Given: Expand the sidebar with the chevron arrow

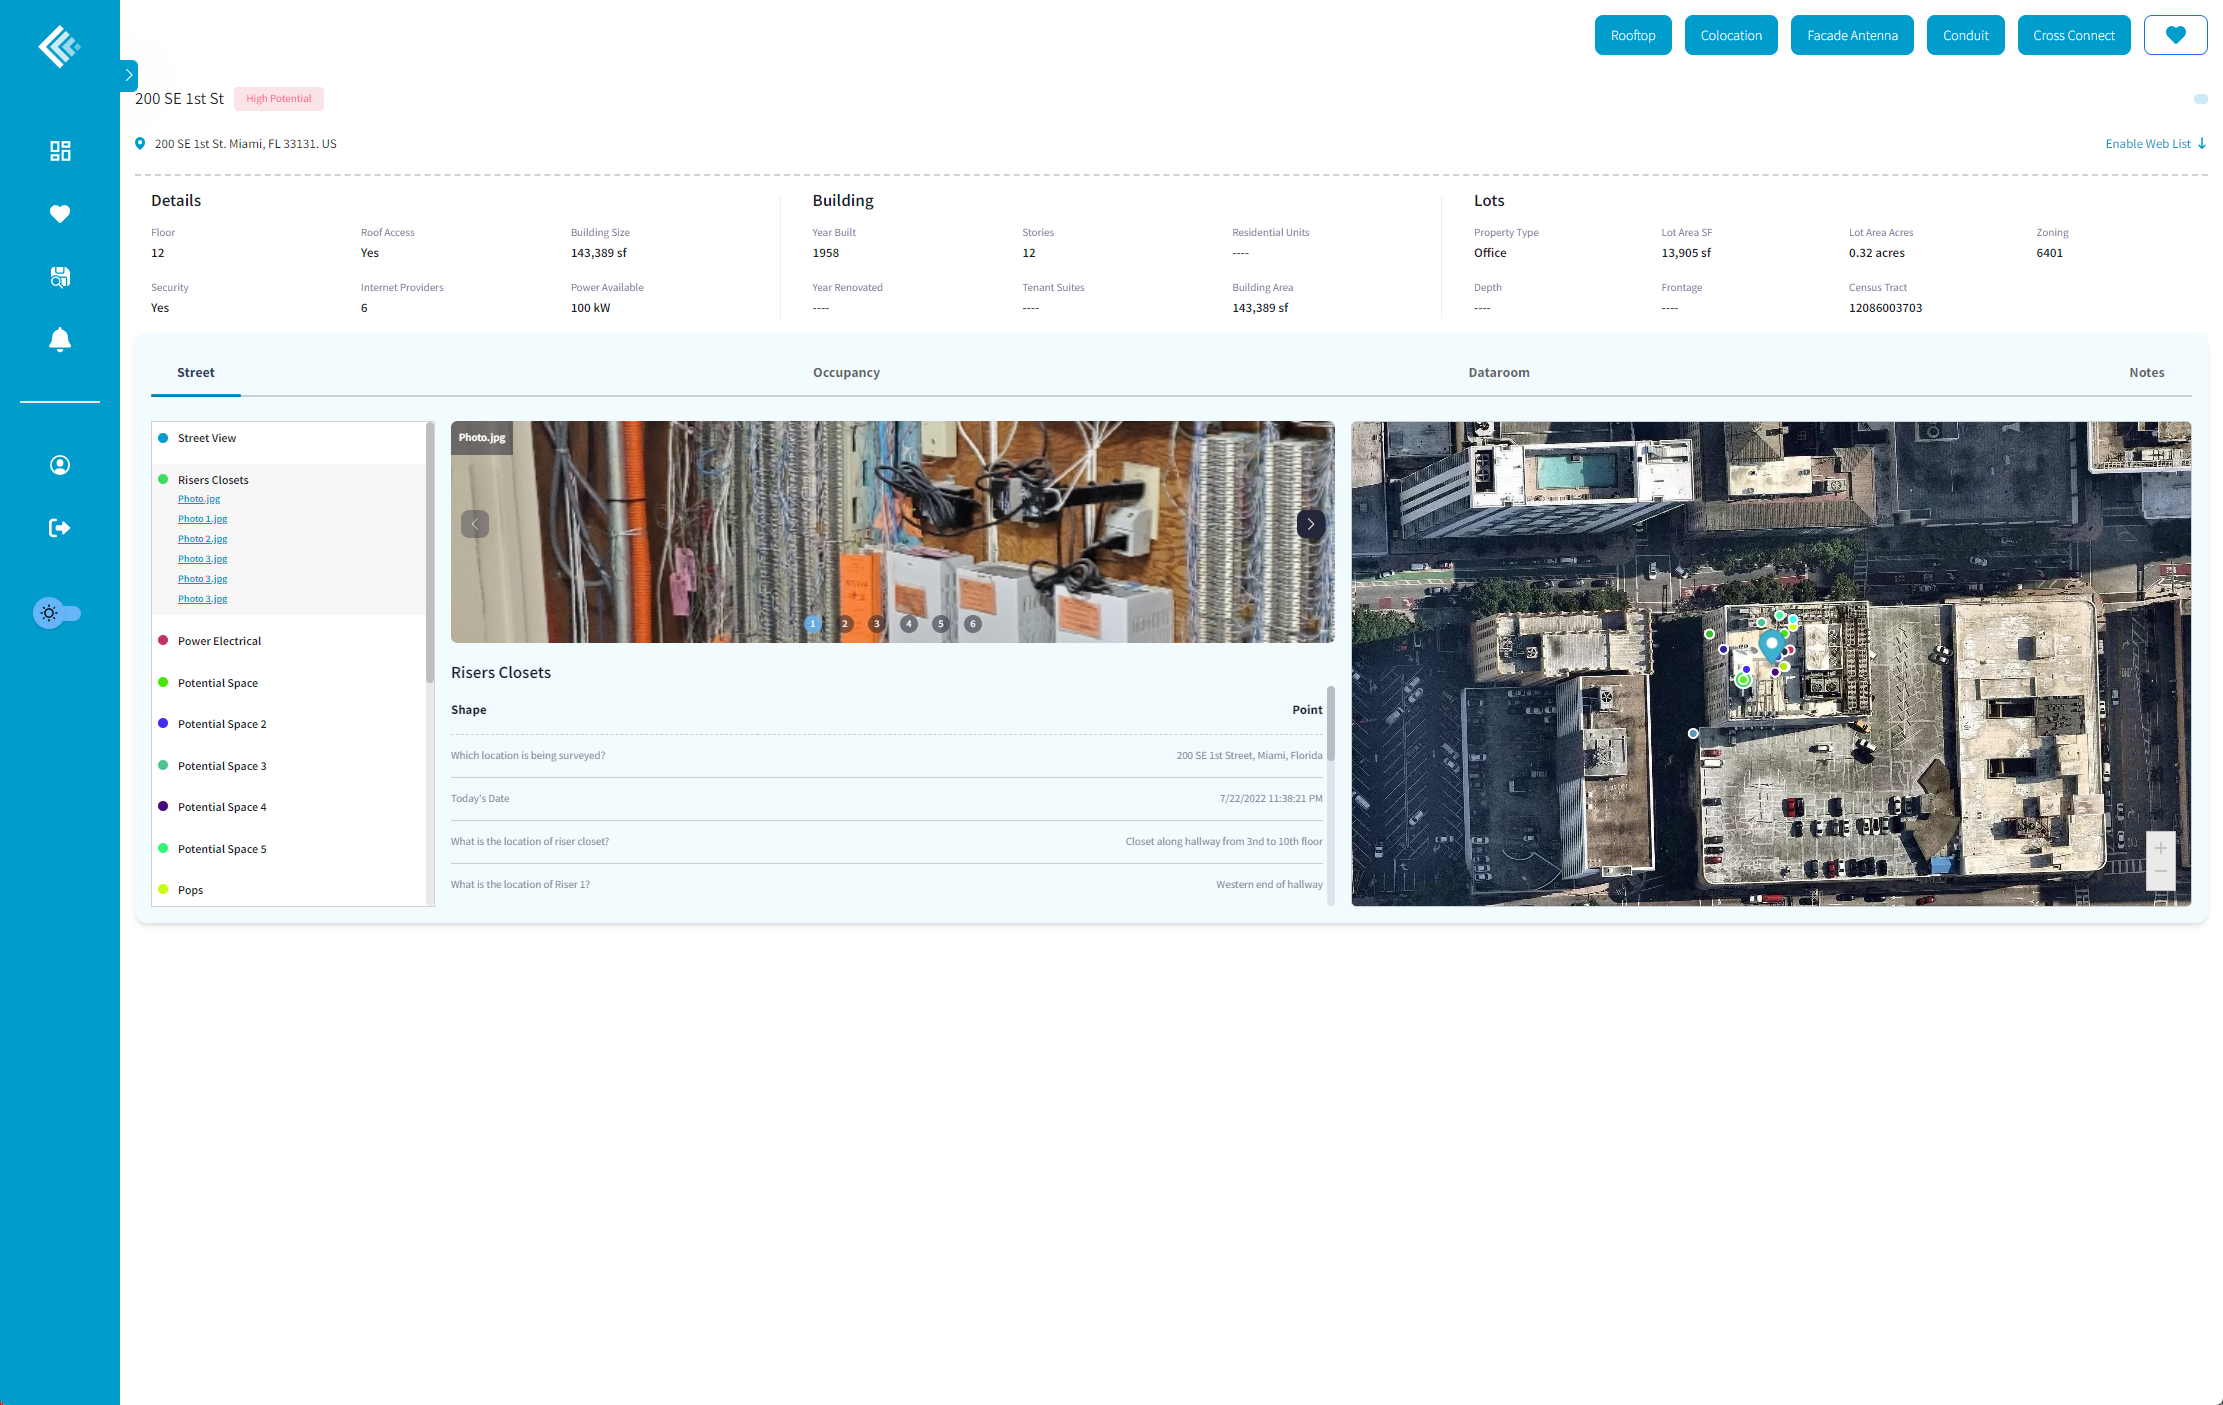Looking at the screenshot, I should pos(129,75).
